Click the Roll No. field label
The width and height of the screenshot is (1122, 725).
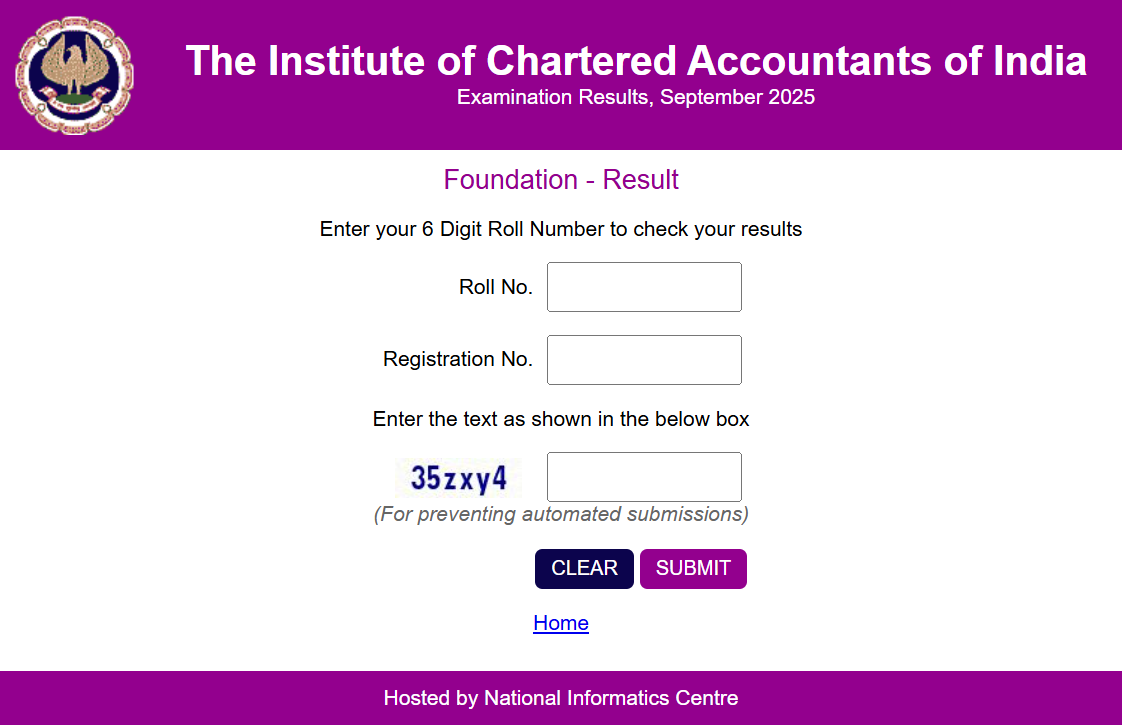point(496,287)
